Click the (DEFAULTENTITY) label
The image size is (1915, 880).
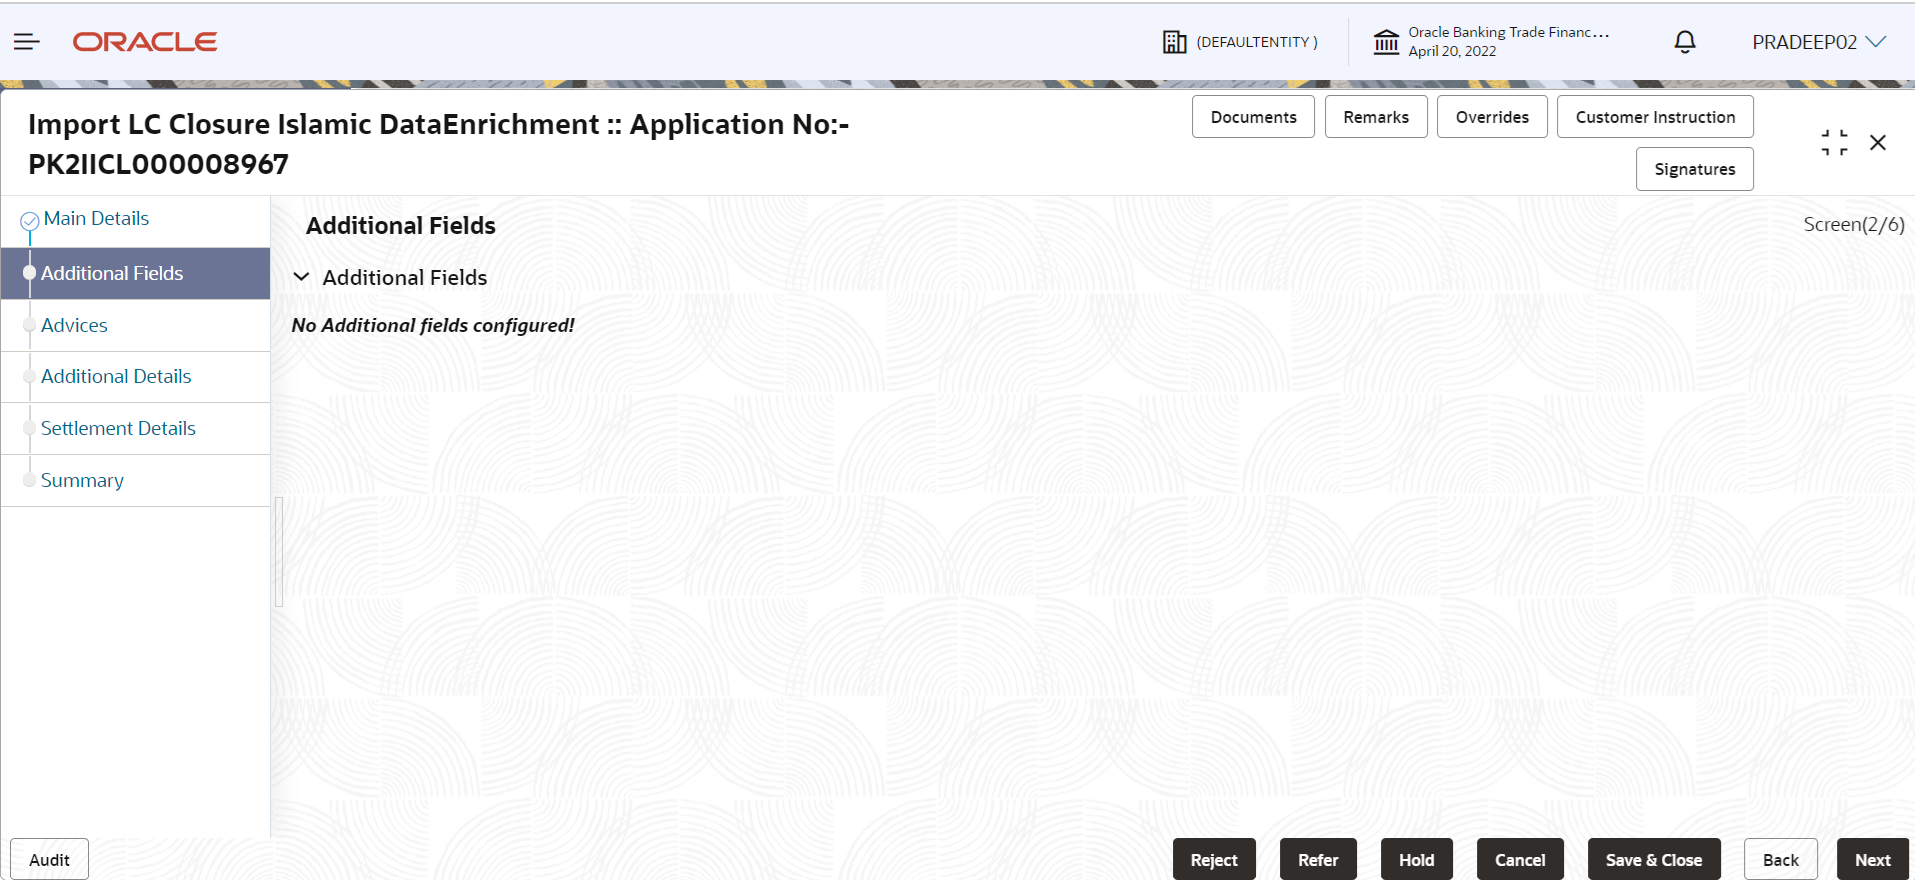pos(1257,42)
